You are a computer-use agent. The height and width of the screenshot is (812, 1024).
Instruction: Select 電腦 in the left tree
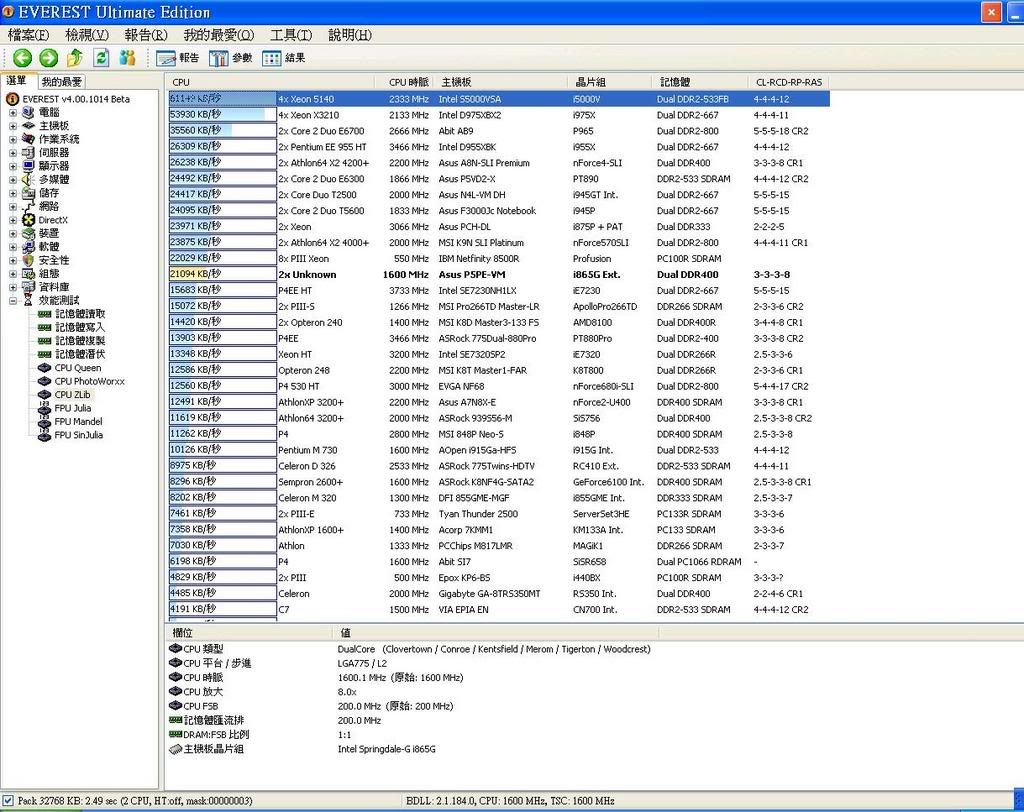click(49, 112)
